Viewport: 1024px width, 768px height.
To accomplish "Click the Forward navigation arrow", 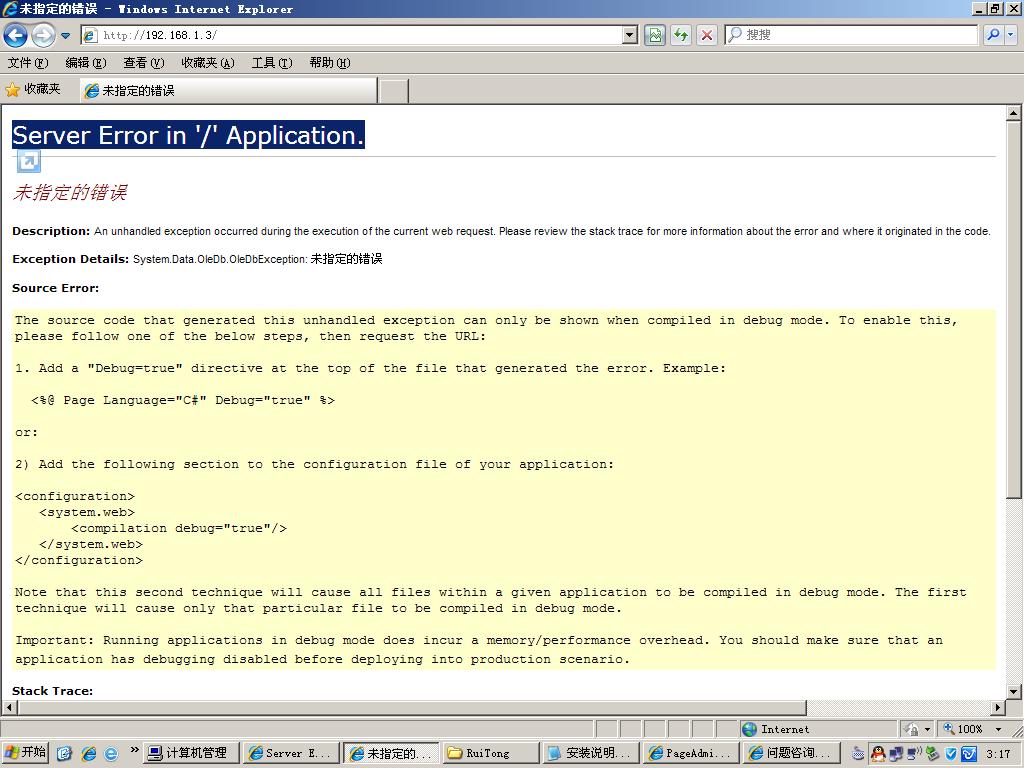I will pos(43,35).
